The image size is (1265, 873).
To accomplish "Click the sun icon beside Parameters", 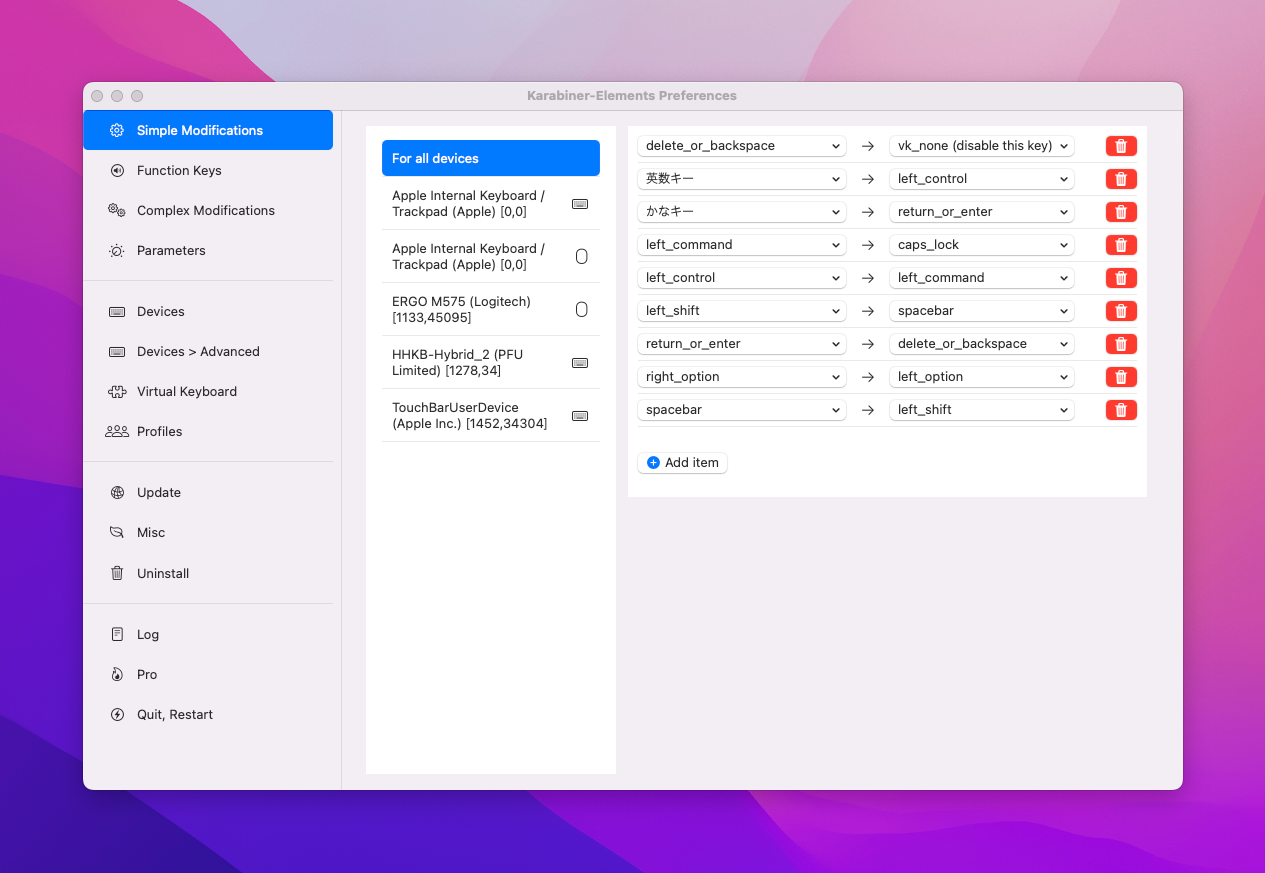I will pos(117,250).
